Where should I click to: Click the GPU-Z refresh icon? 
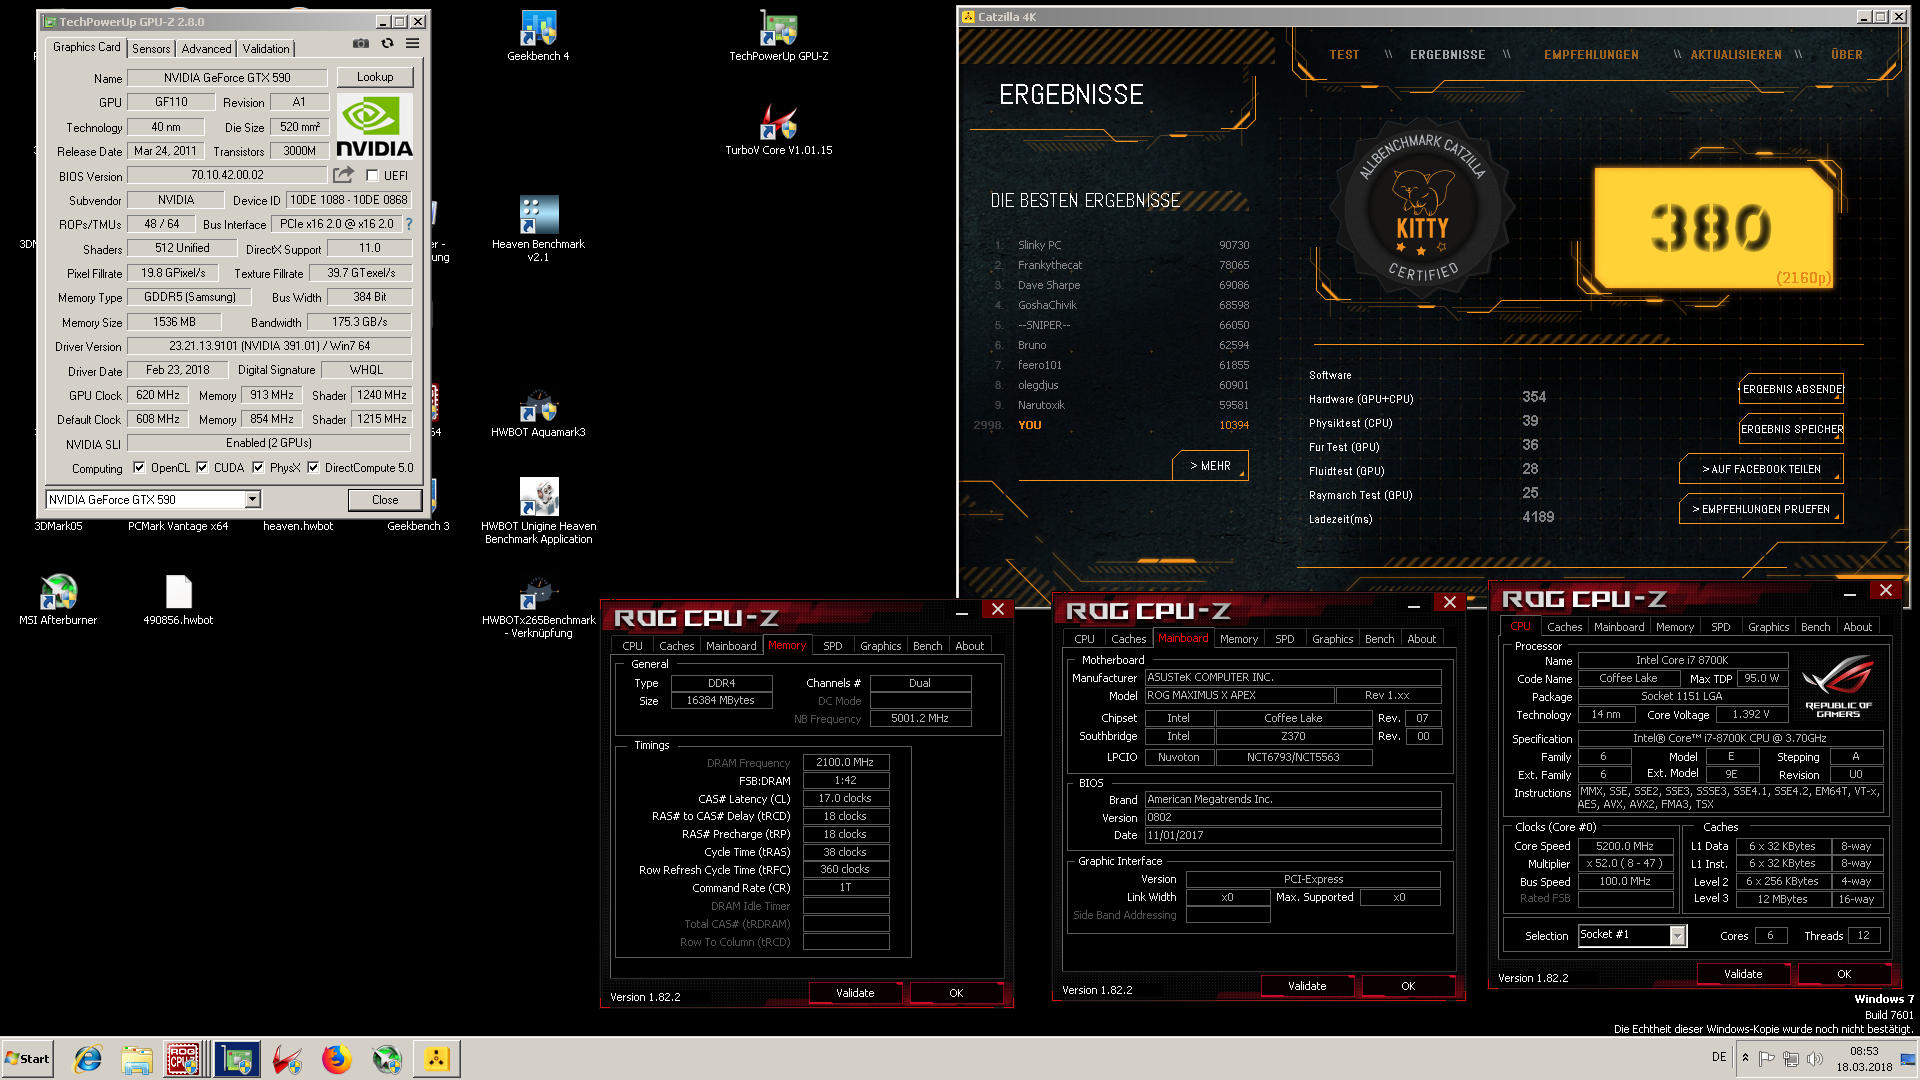click(x=387, y=44)
